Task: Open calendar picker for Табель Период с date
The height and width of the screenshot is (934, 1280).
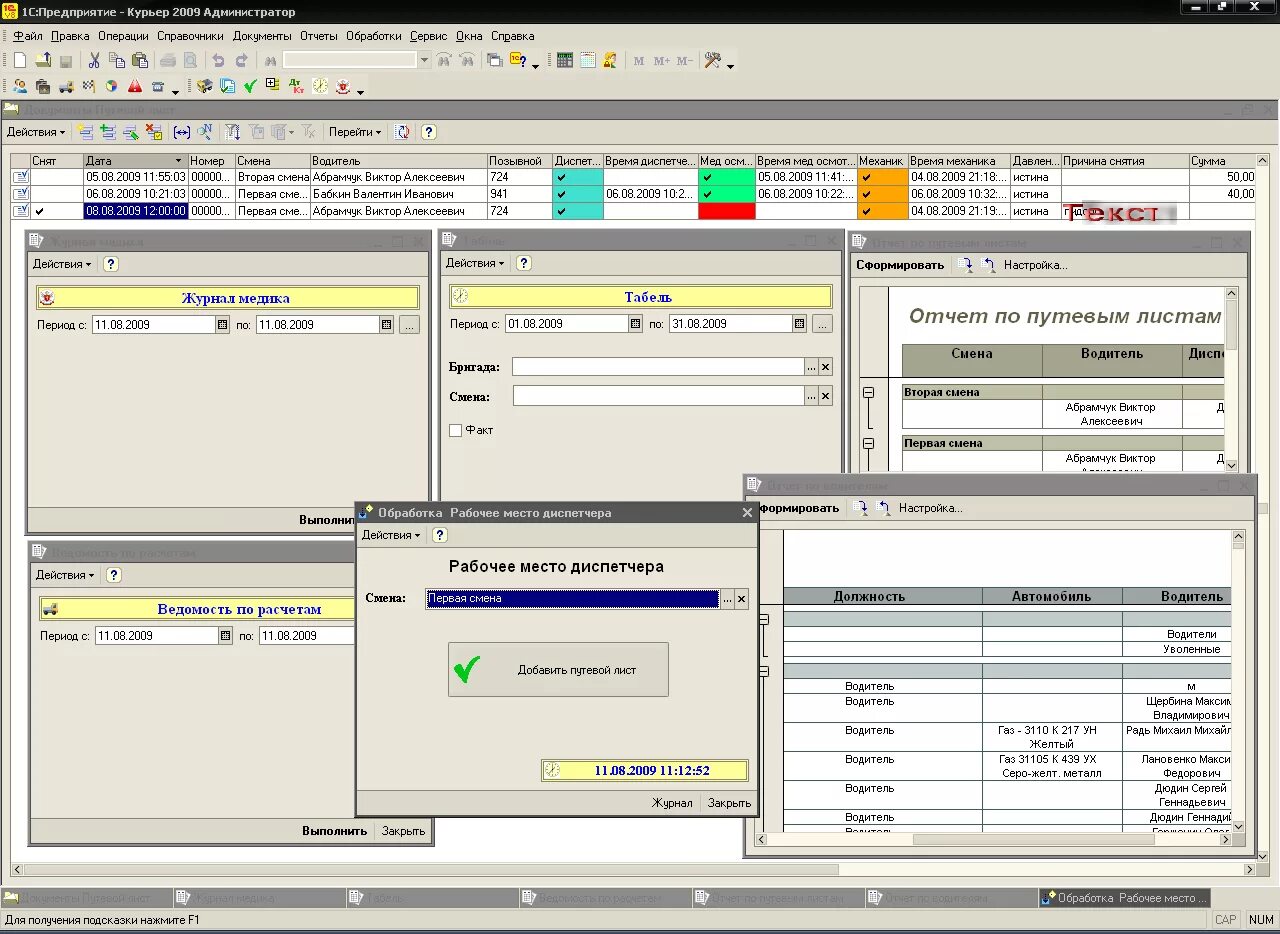Action: [x=635, y=324]
